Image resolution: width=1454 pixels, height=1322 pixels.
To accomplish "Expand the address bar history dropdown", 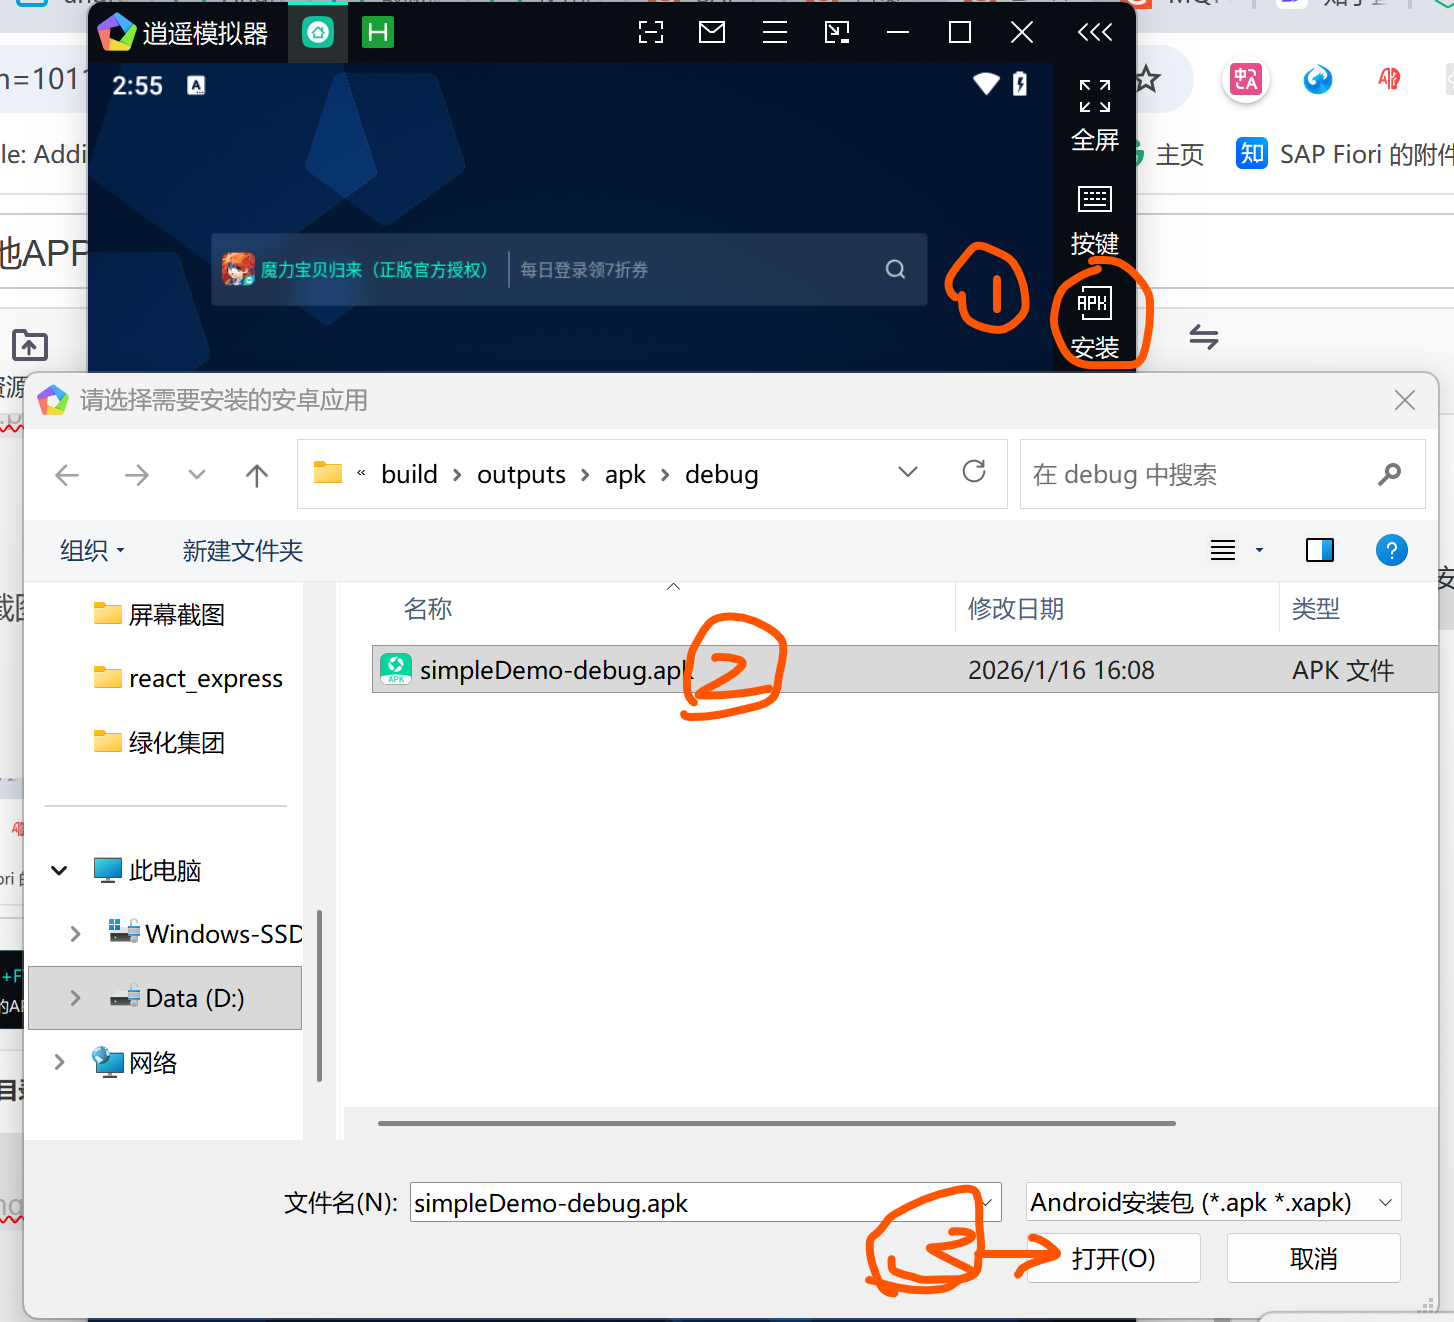I will click(x=908, y=472).
